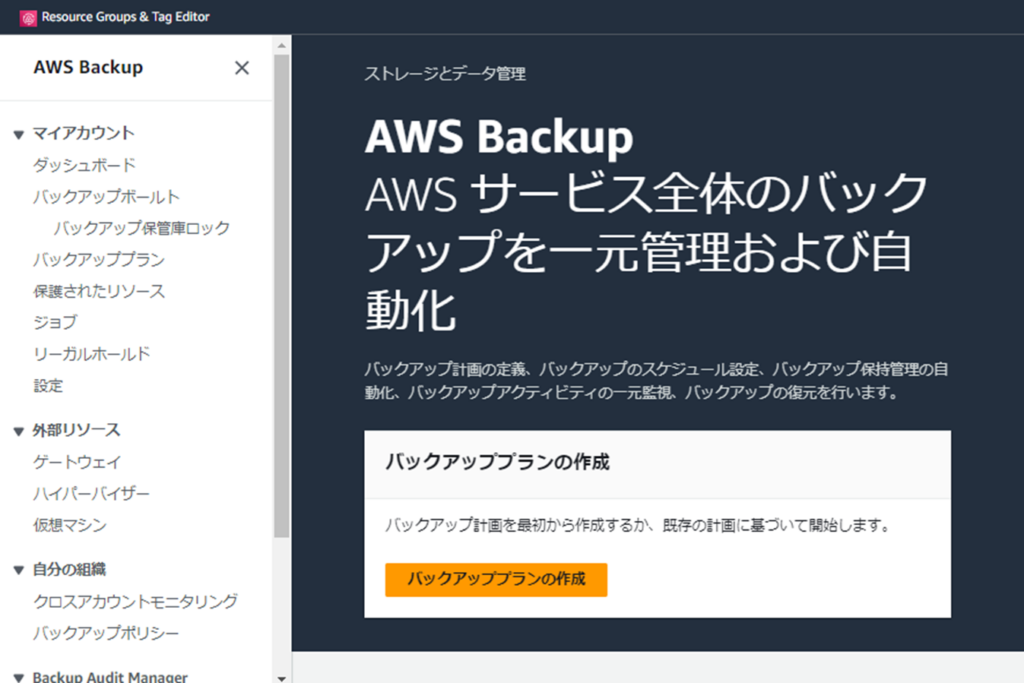Collapse the マイアカウント section triangle

point(19,135)
